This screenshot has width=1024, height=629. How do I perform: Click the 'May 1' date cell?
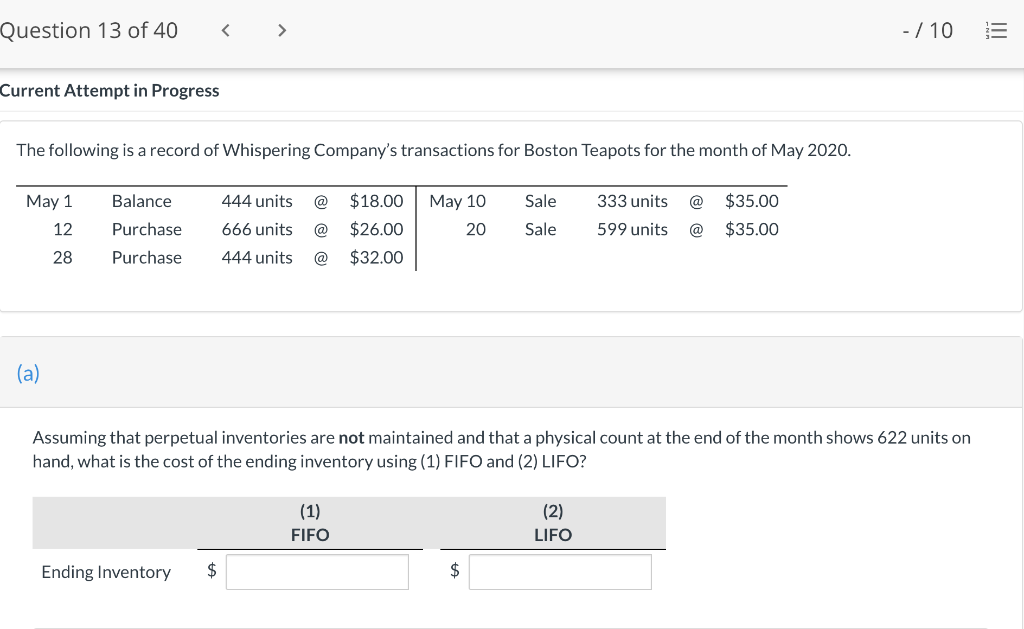[49, 201]
